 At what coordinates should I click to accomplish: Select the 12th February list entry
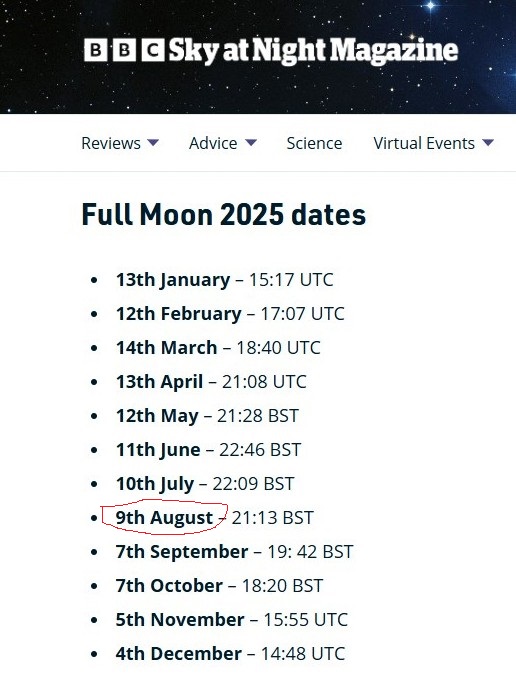pos(230,314)
